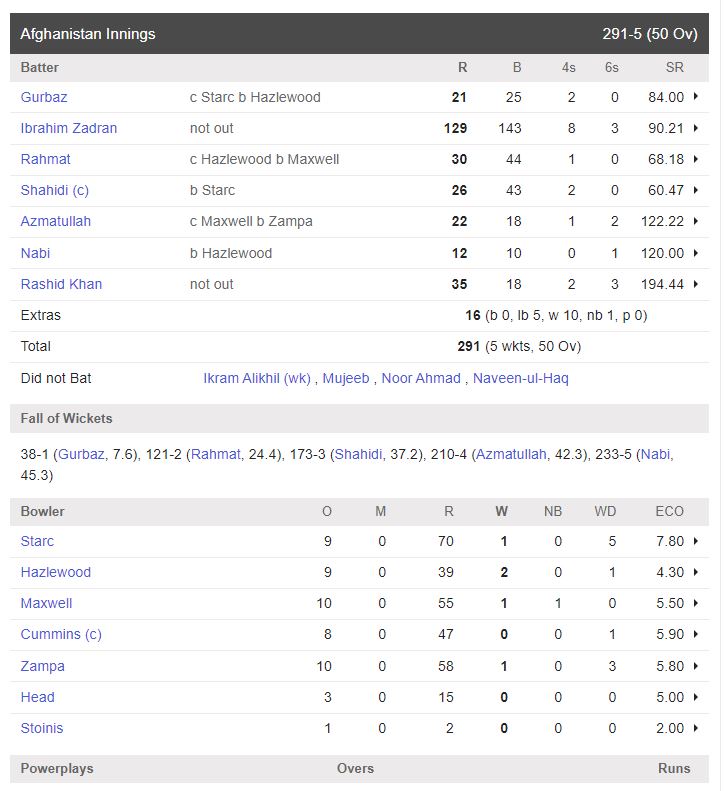Open Cummins (c) bowler profile
724x791 pixels.
[61, 634]
